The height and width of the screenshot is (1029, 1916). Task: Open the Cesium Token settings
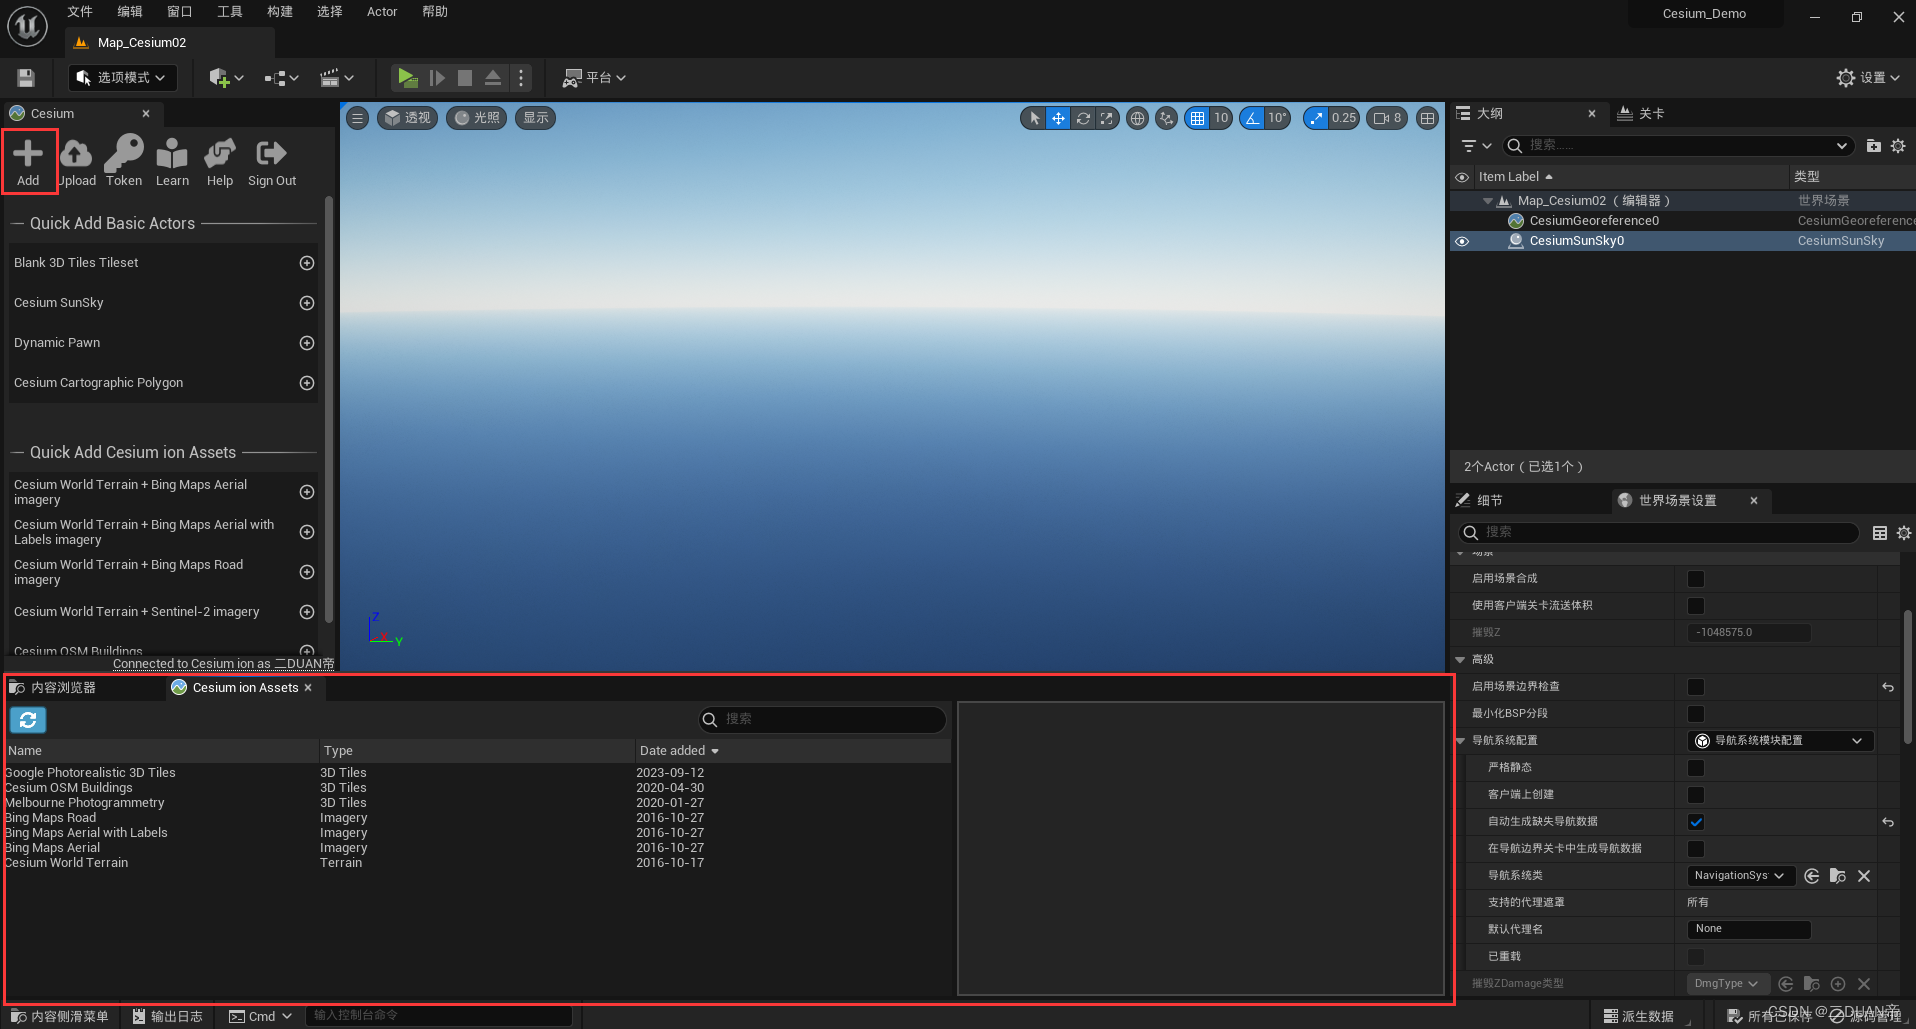pos(124,162)
